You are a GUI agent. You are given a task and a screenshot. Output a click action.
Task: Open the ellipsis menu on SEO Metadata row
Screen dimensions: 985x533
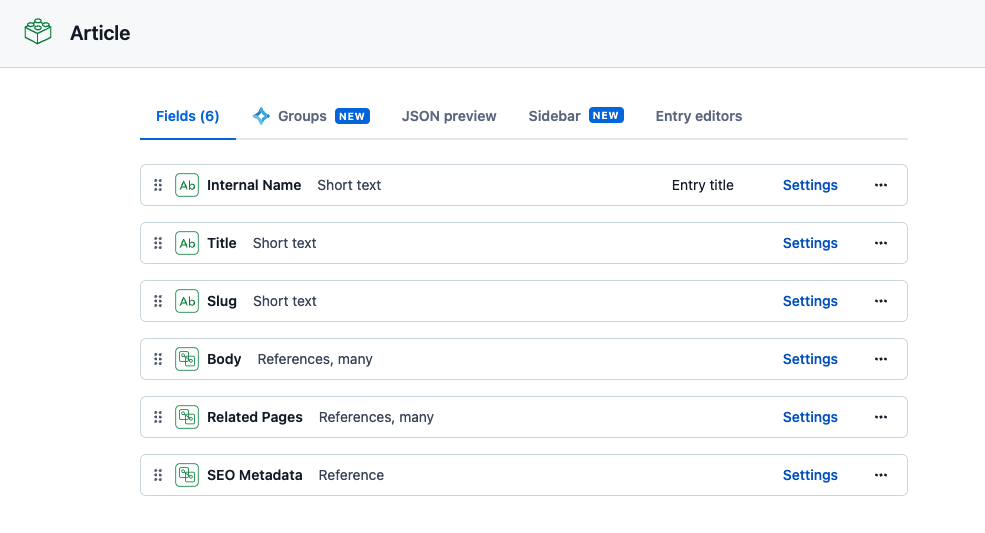pos(881,475)
